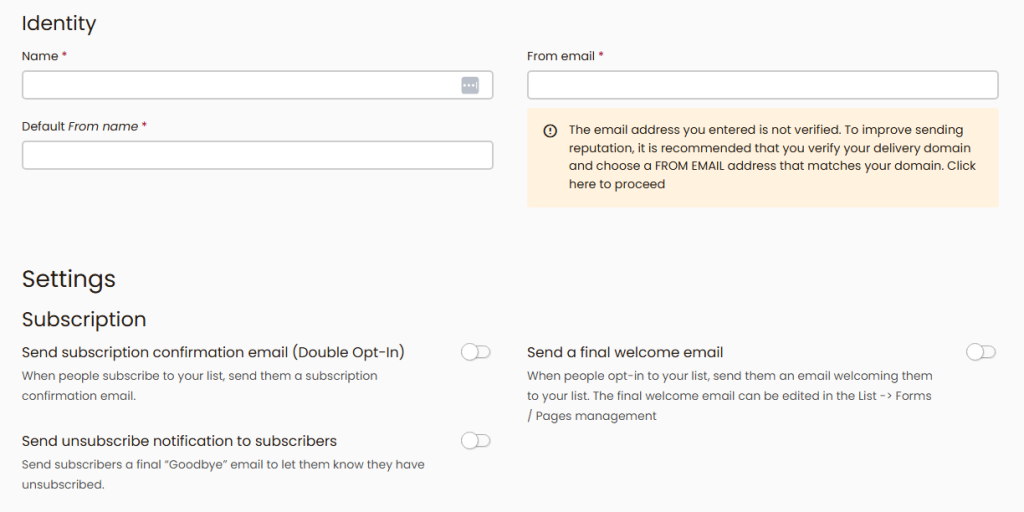
Task: Click the 'Default From name' label
Action: pos(80,127)
